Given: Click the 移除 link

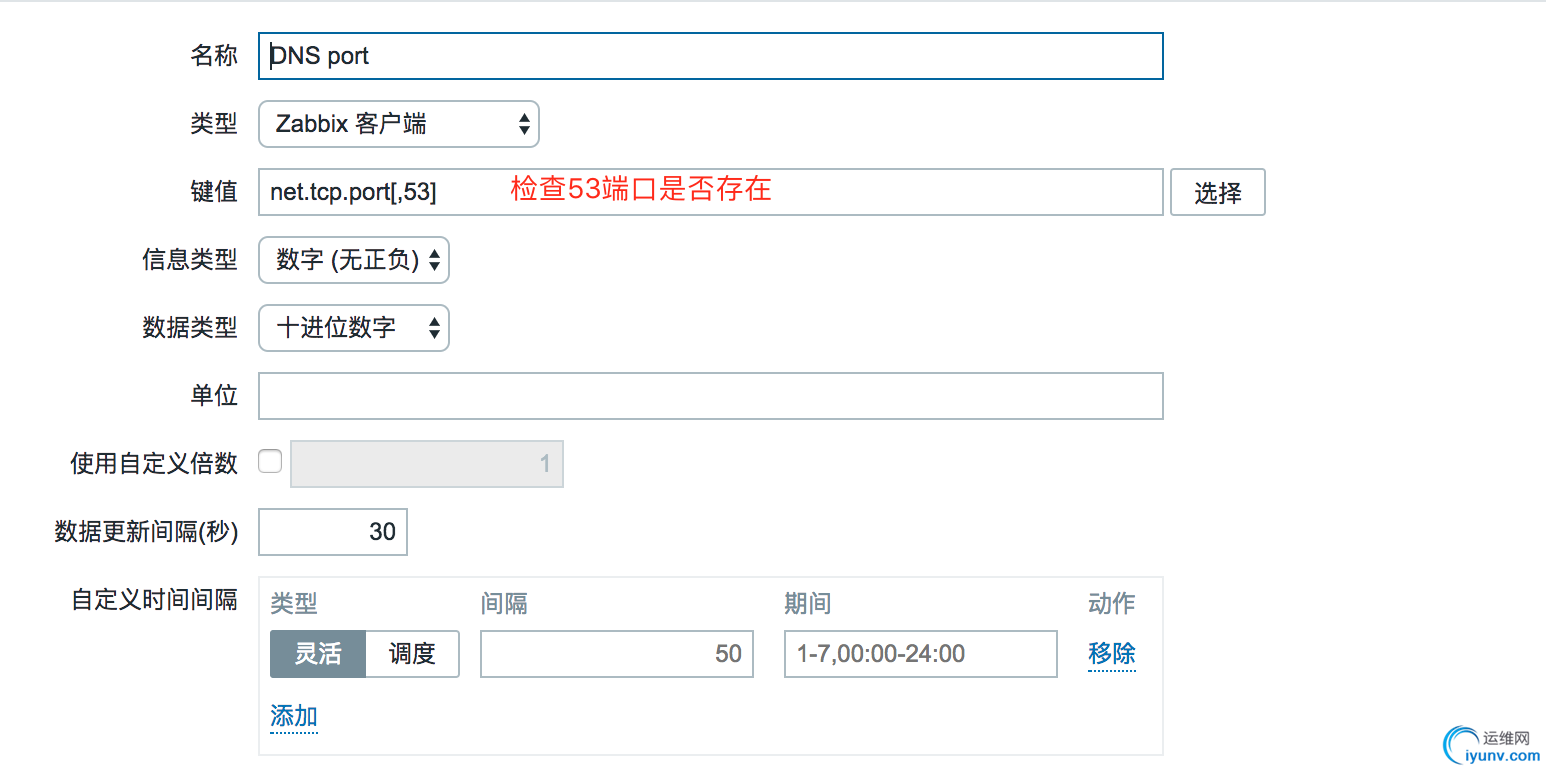Looking at the screenshot, I should pyautogui.click(x=1112, y=654).
